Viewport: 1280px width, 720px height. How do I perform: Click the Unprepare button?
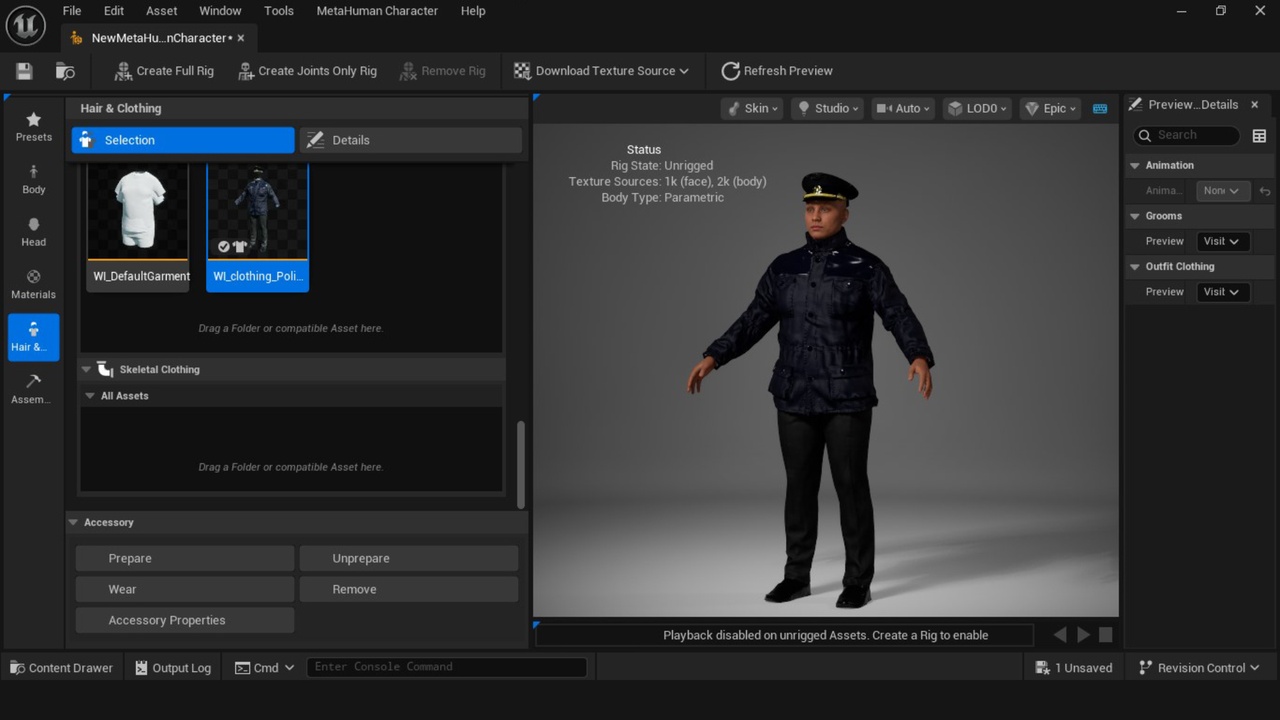coord(409,558)
